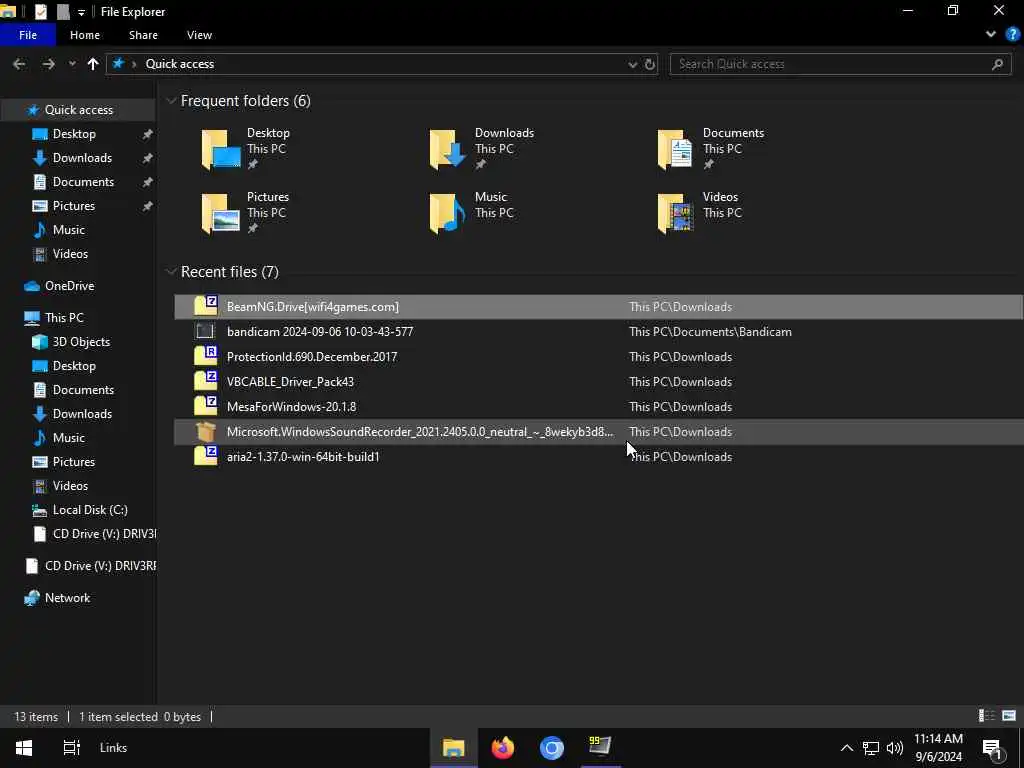Select pinned Documents under Quick access

(83, 182)
